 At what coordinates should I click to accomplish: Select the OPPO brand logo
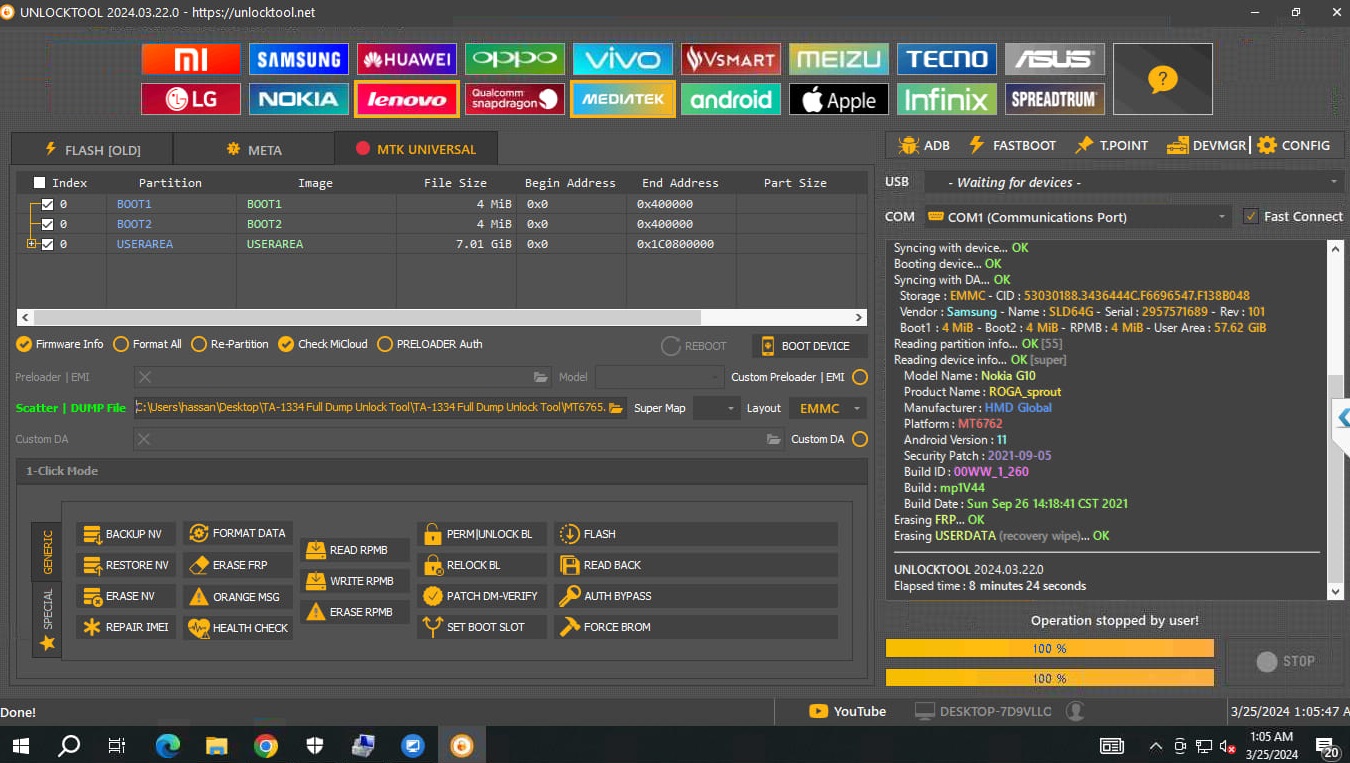(515, 59)
